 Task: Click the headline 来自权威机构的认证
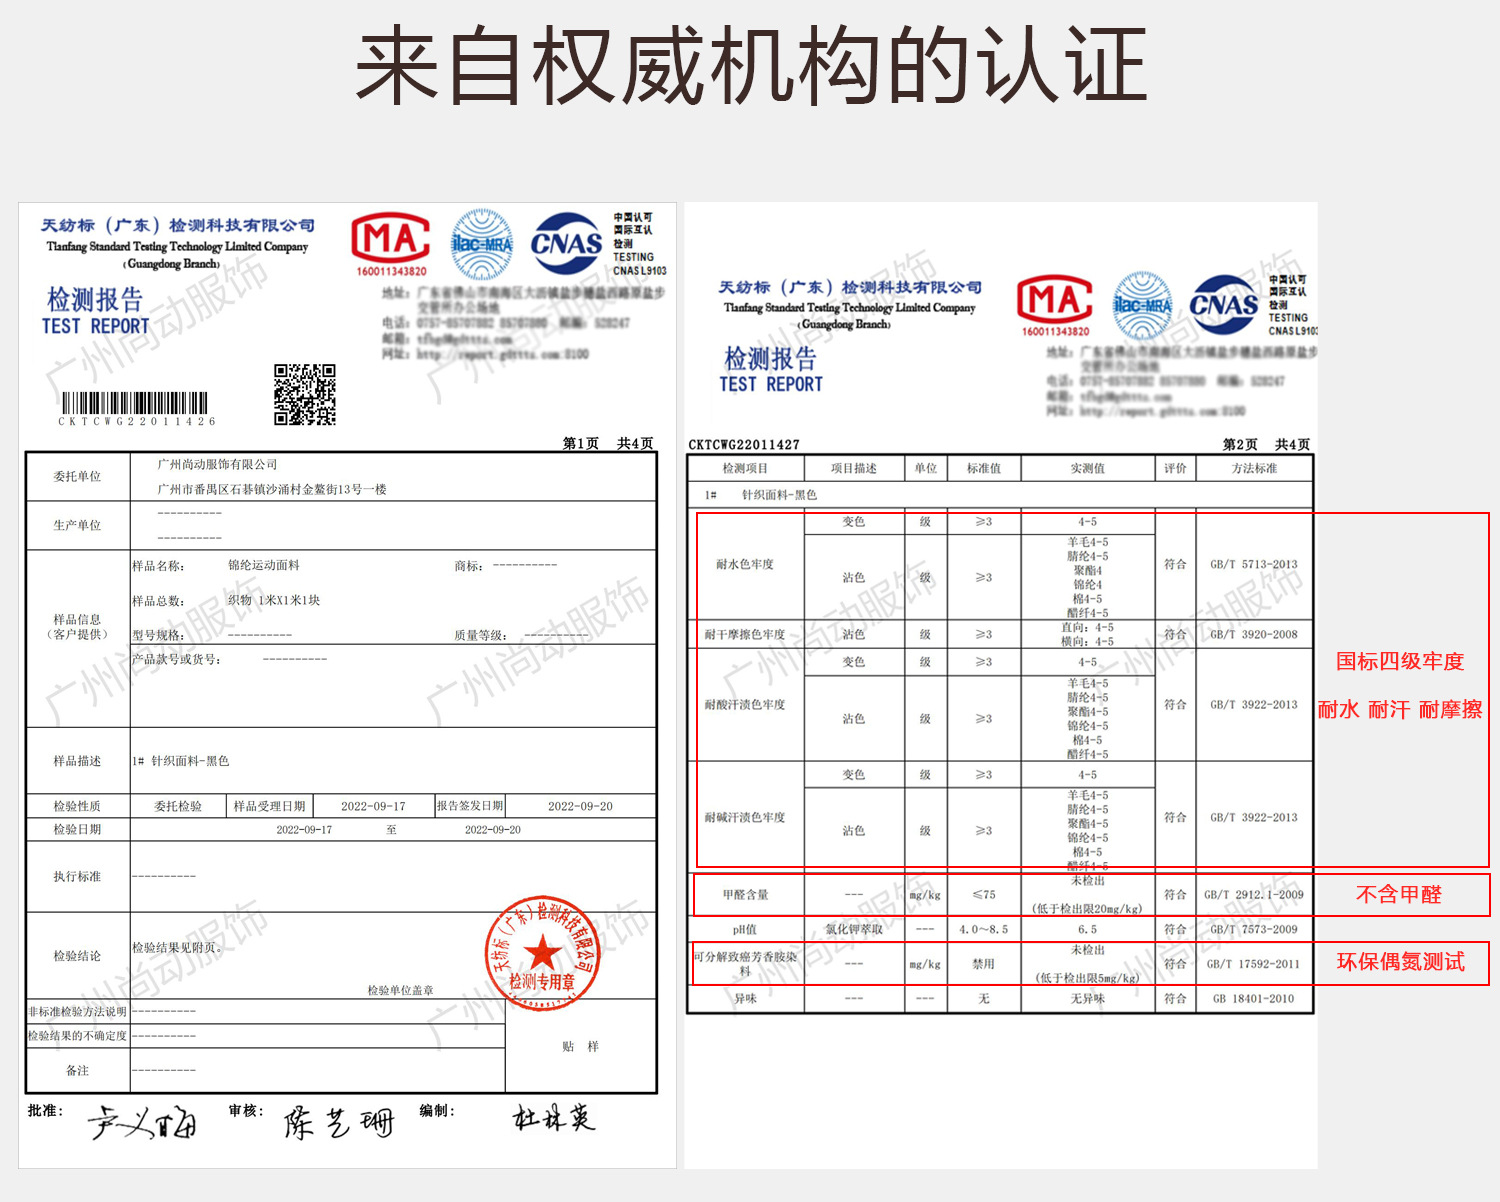[x=751, y=66]
